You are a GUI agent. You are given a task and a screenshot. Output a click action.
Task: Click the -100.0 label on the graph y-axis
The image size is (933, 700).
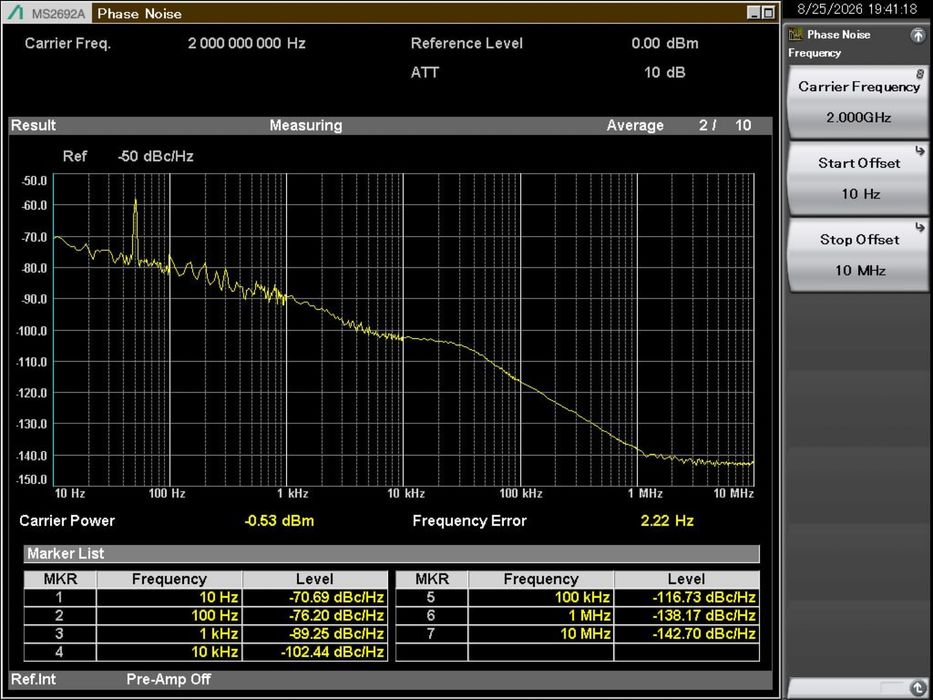tap(31, 330)
